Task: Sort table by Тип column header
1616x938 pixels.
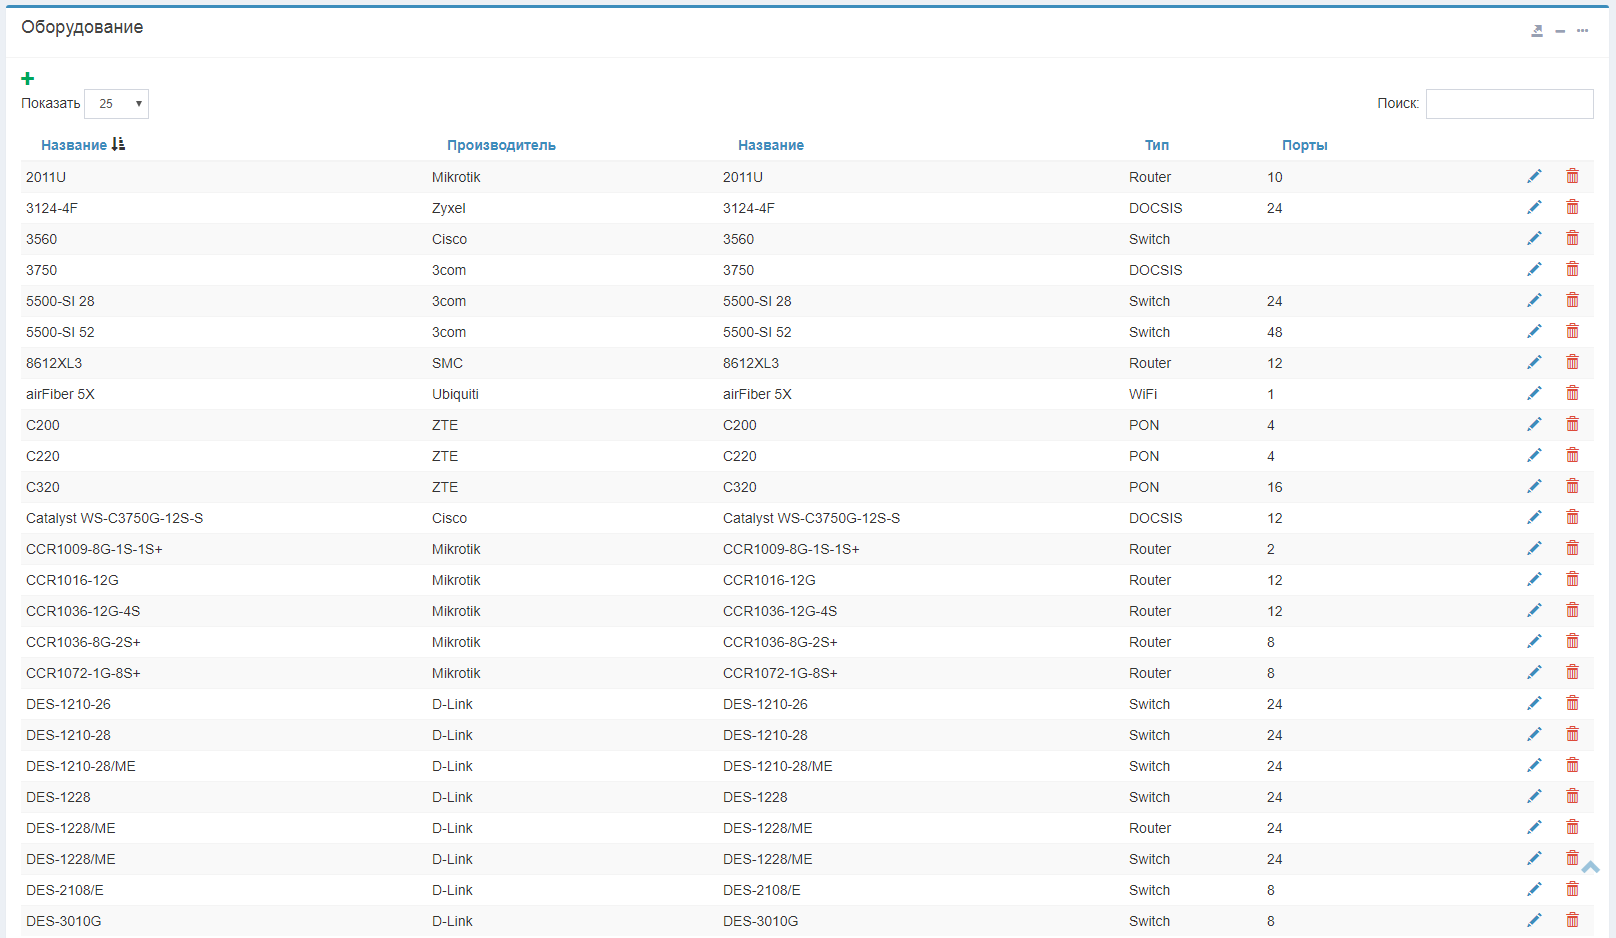Action: (x=1156, y=145)
